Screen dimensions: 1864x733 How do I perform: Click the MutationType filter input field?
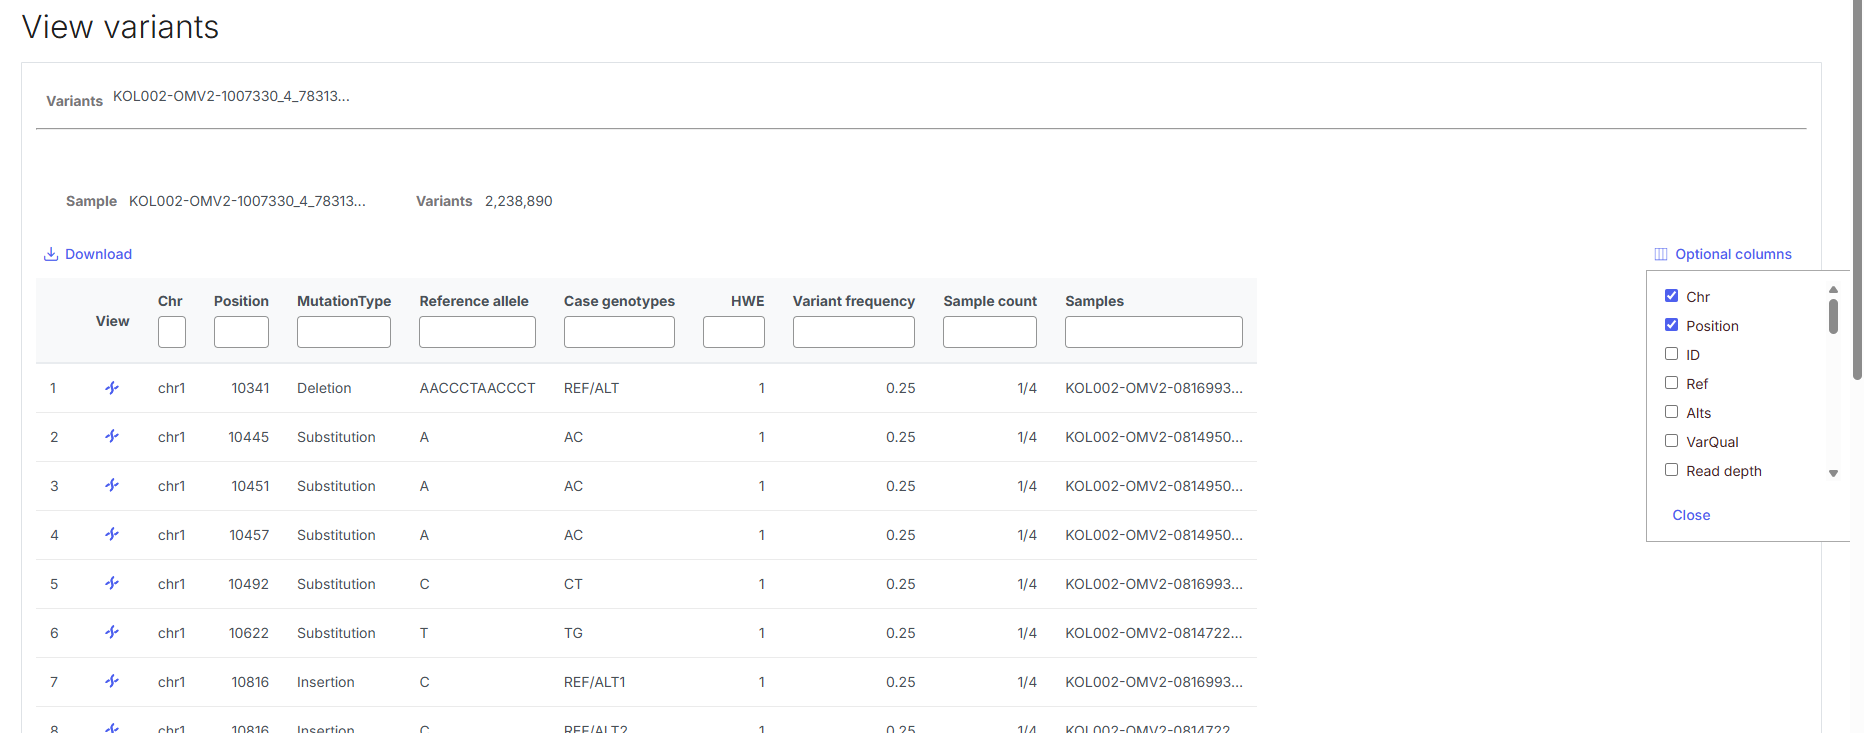coord(343,332)
